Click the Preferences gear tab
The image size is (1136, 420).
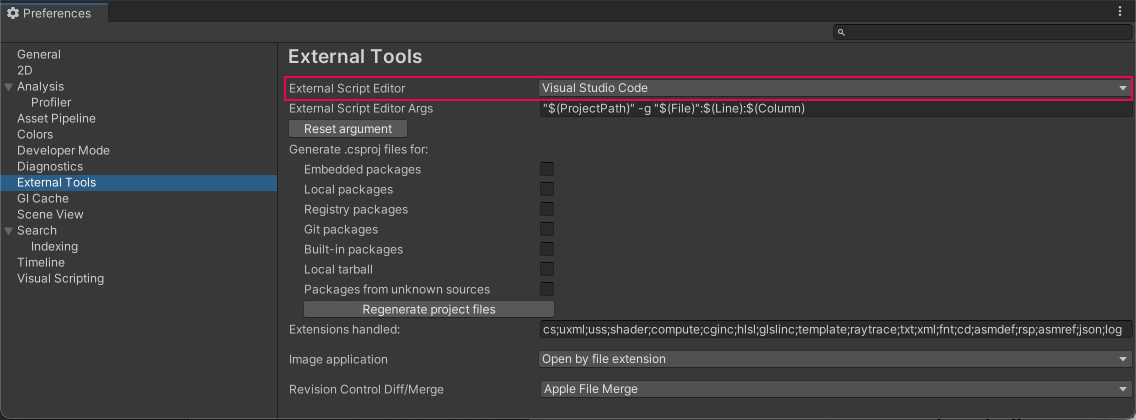coord(50,13)
